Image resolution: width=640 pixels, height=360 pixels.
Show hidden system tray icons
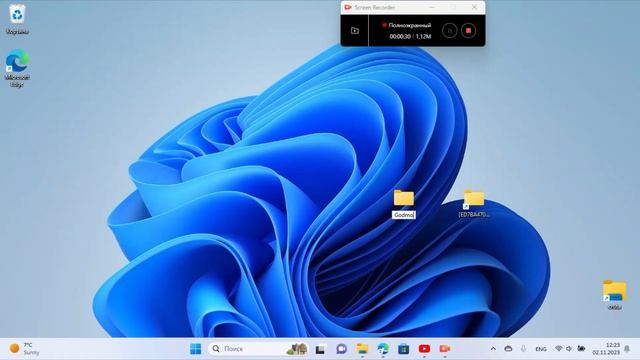[493, 349]
